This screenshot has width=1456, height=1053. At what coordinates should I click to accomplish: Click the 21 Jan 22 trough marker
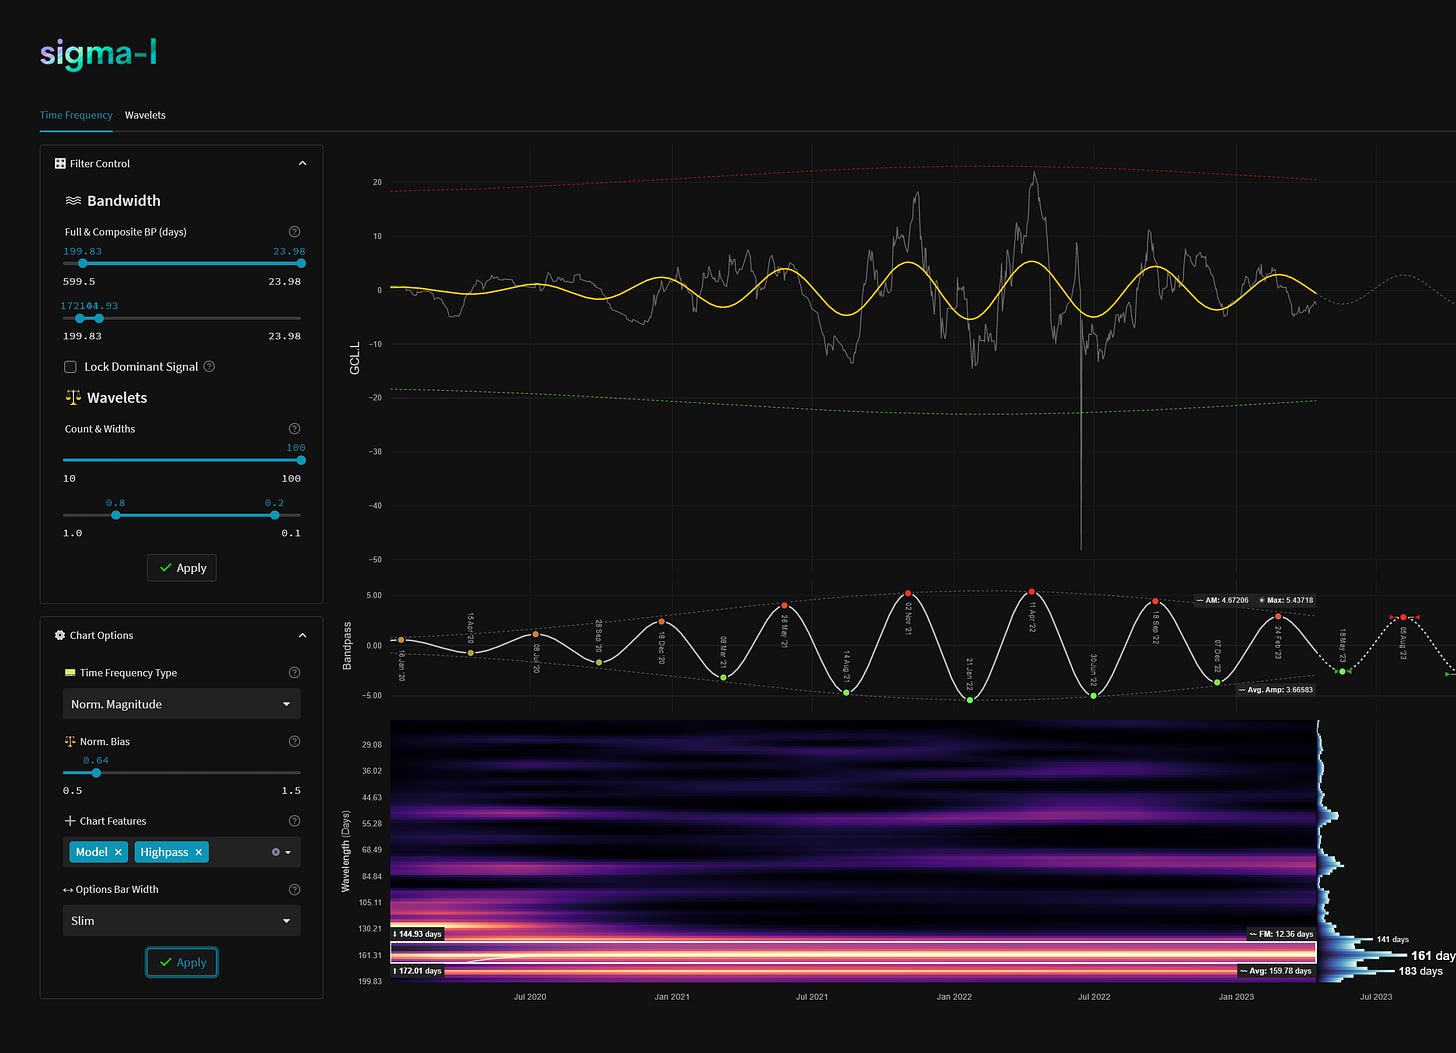[970, 700]
